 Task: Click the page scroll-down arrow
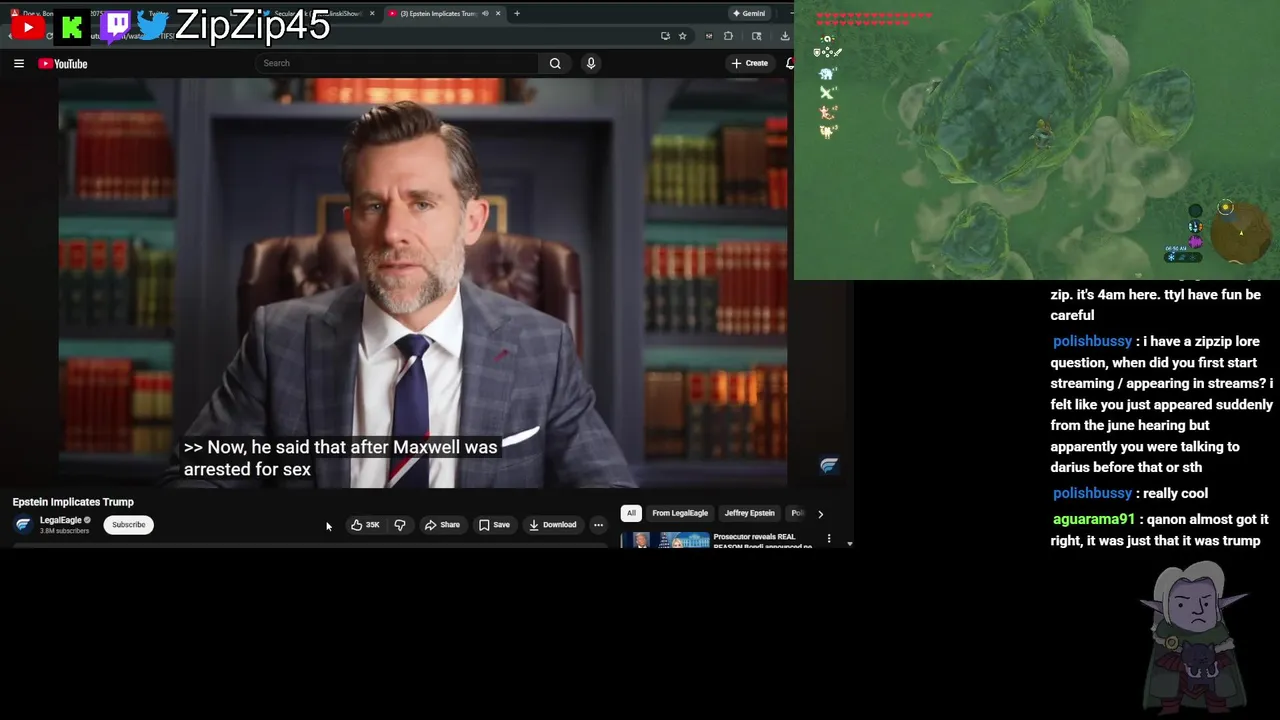849,544
